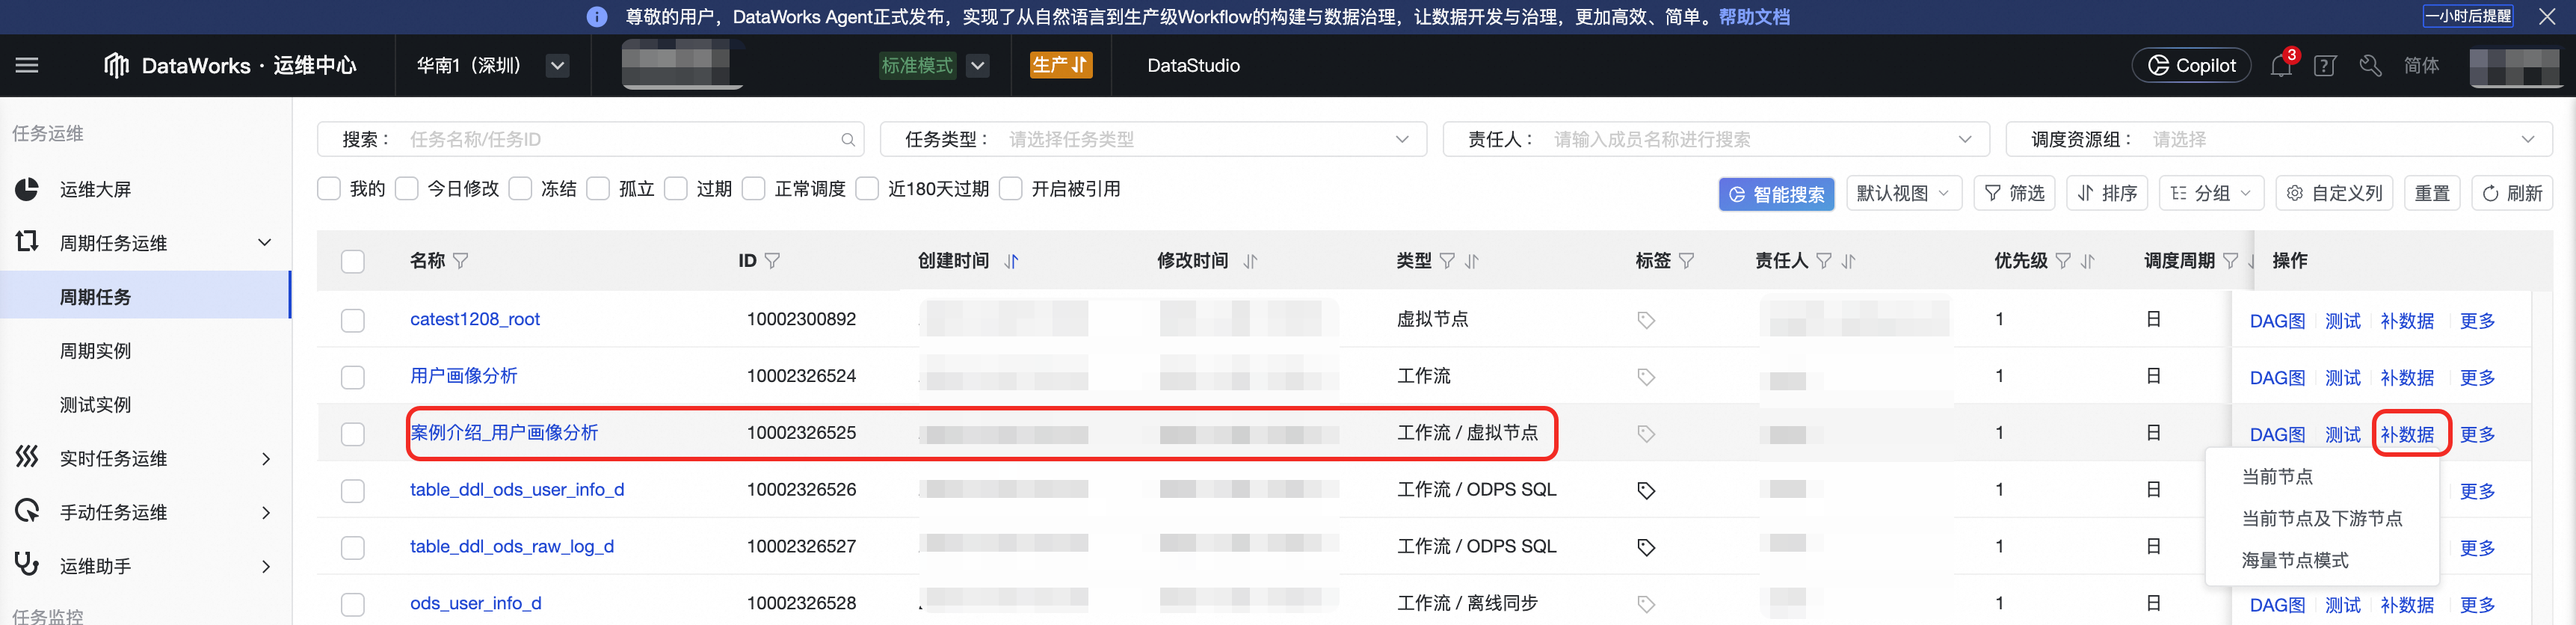This screenshot has width=2576, height=625.
Task: Close the announcement banner
Action: click(2547, 16)
